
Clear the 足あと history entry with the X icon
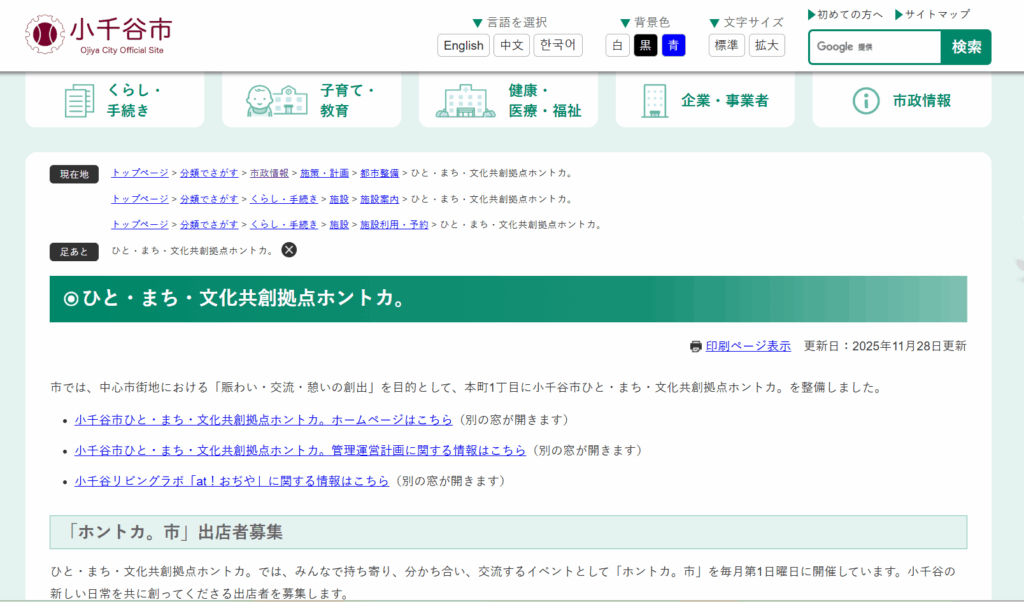pyautogui.click(x=289, y=249)
